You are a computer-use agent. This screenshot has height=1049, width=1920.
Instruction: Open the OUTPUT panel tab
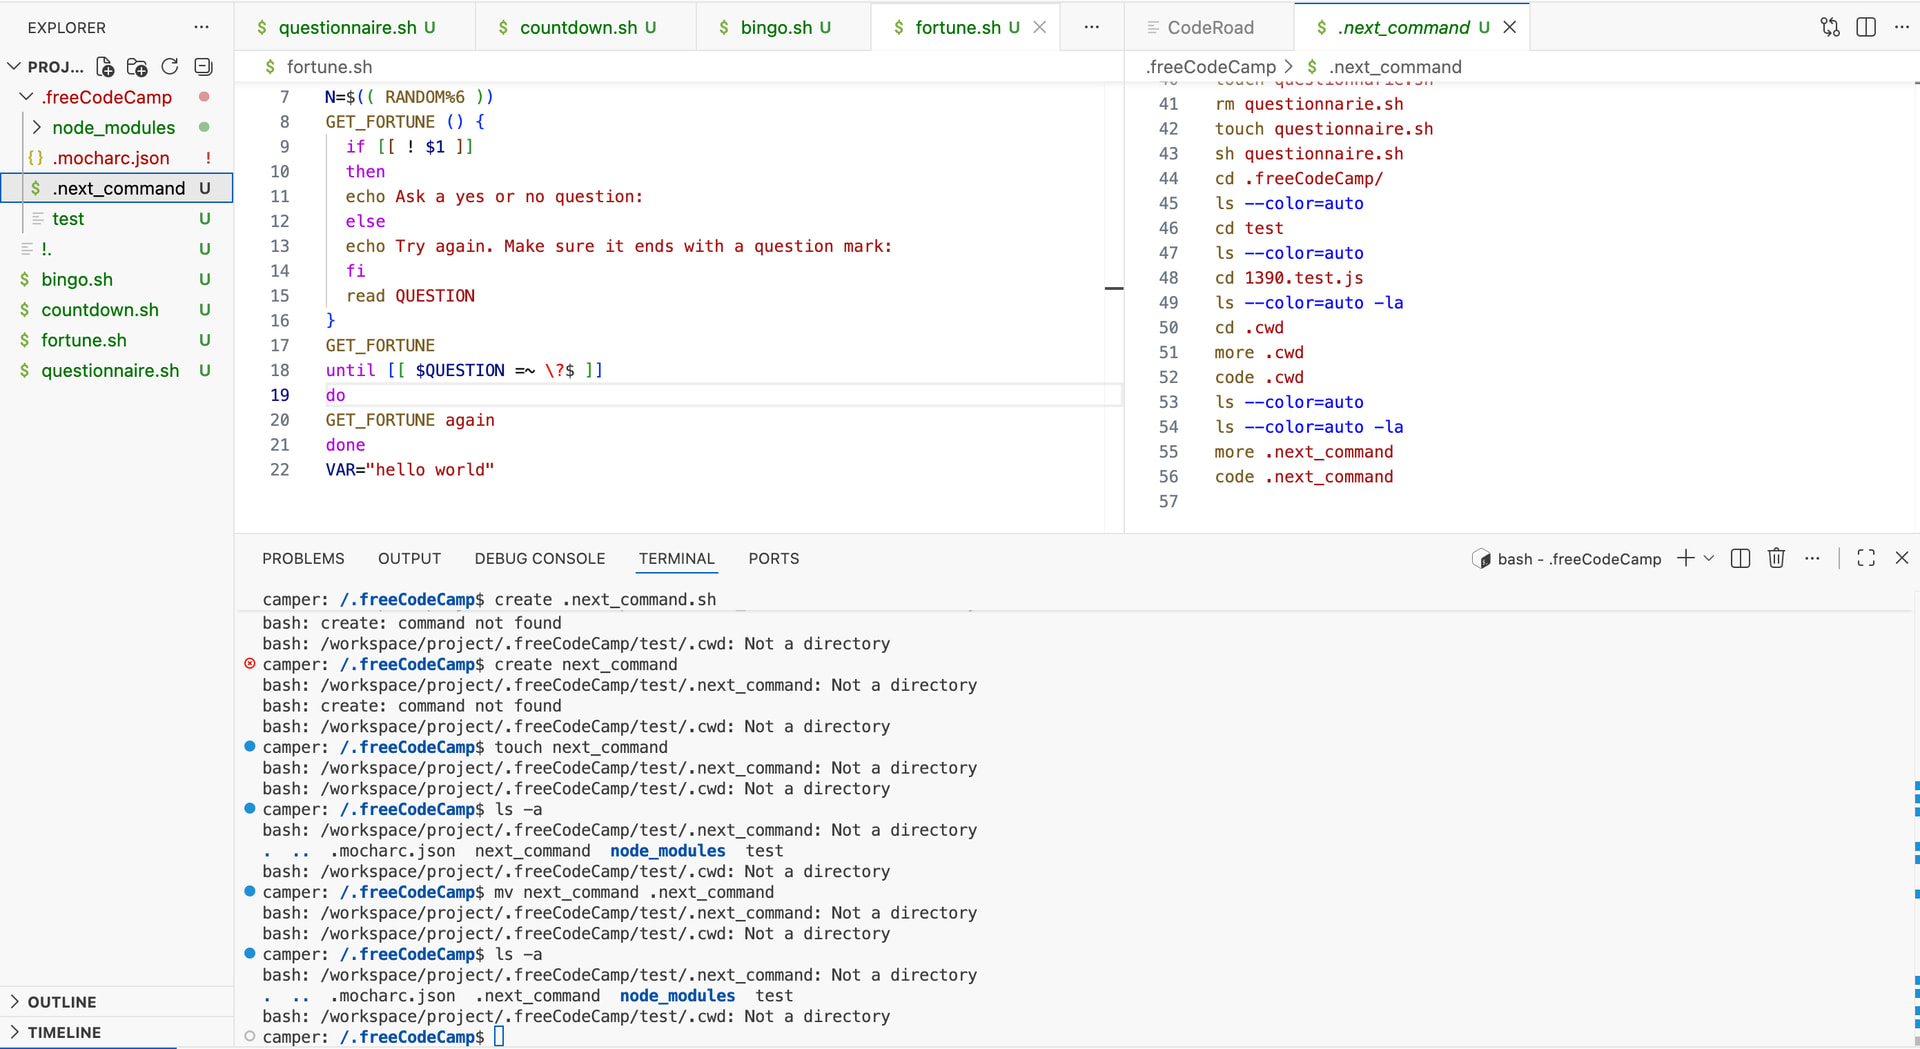409,558
